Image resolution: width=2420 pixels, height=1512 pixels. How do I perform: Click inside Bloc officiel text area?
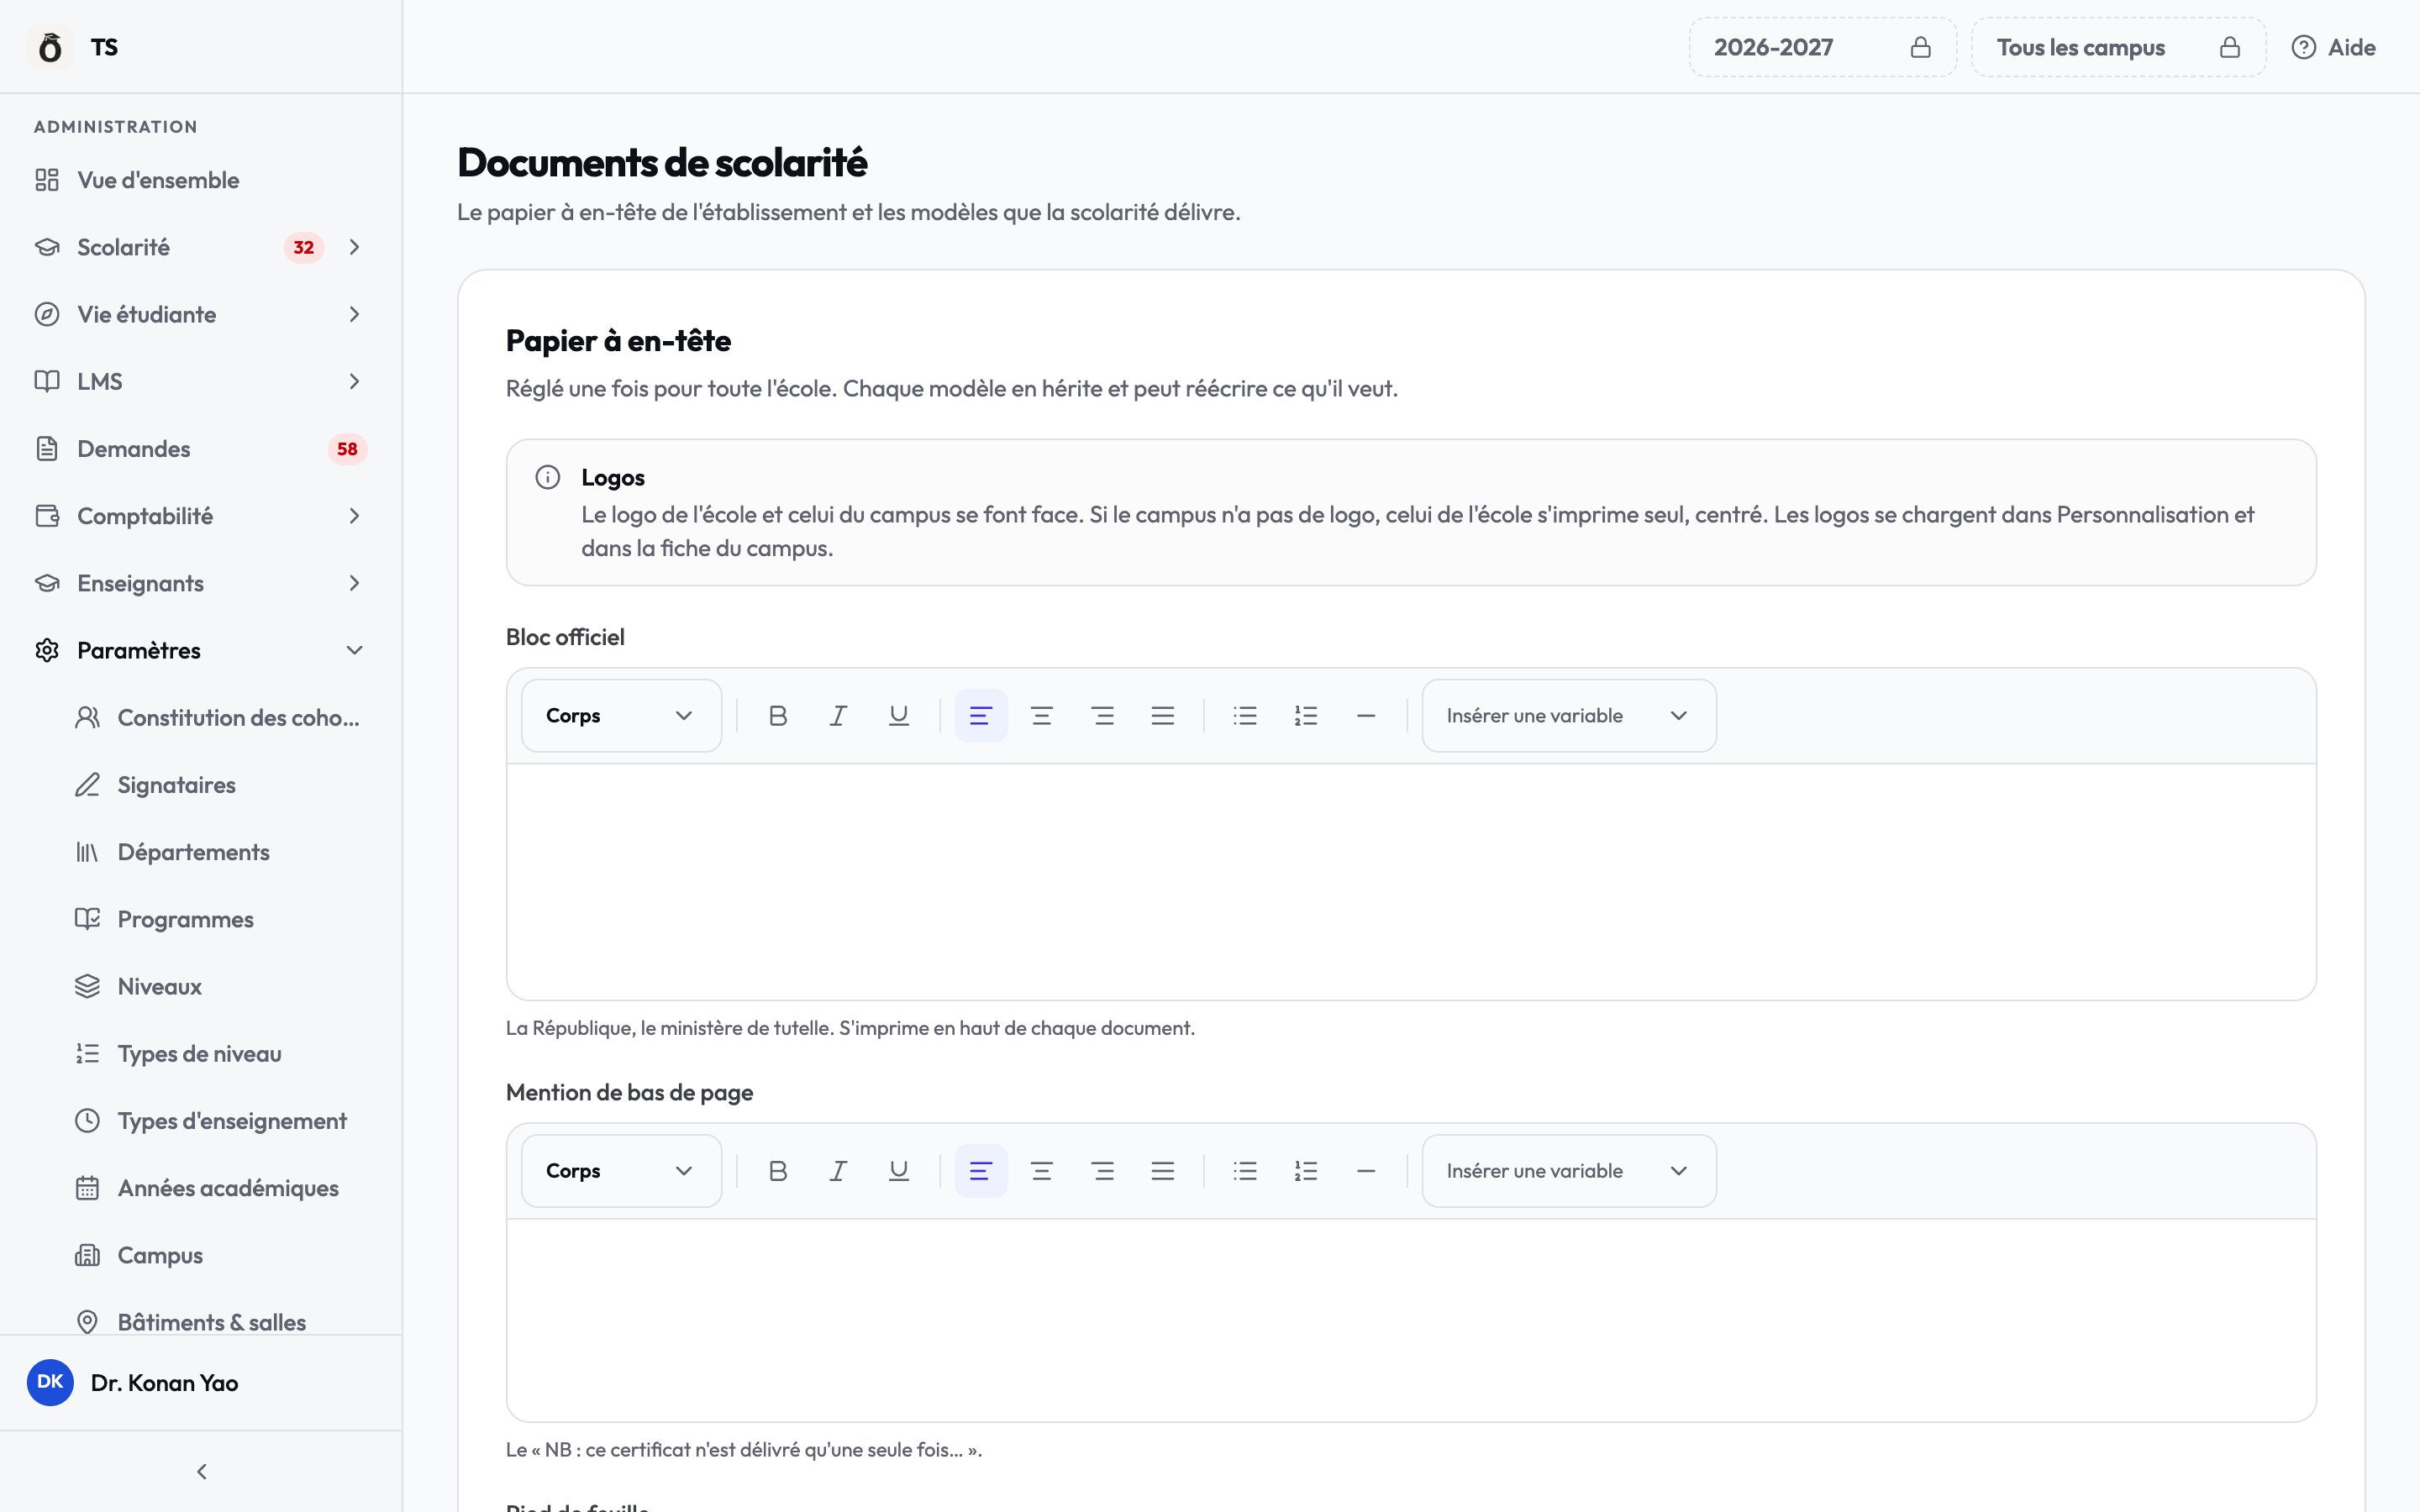click(x=1411, y=882)
